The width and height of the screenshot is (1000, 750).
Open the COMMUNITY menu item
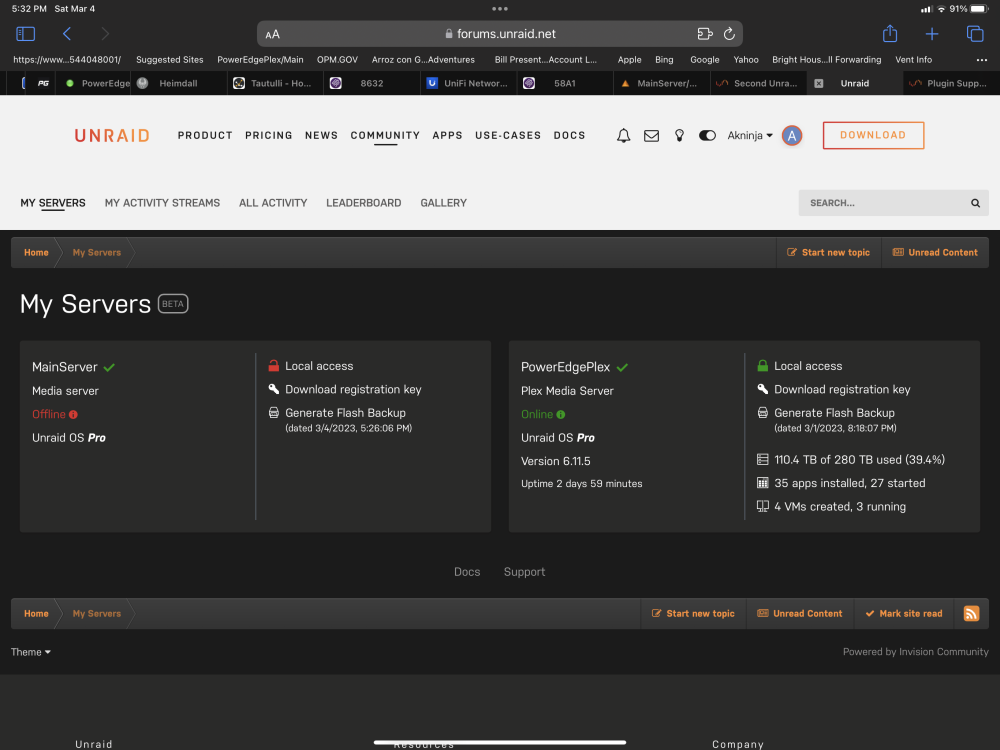(385, 135)
